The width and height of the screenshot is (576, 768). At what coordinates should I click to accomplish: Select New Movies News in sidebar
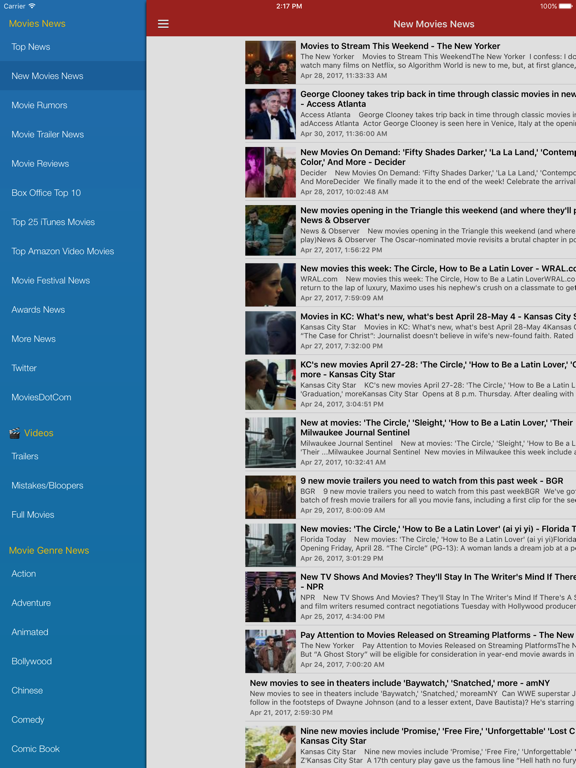tap(73, 76)
